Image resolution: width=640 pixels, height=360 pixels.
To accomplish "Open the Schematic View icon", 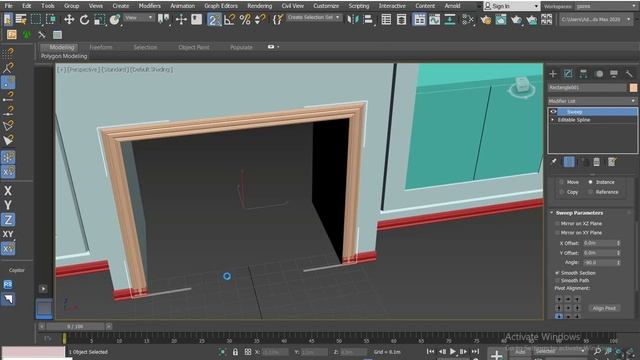I will point(450,19).
